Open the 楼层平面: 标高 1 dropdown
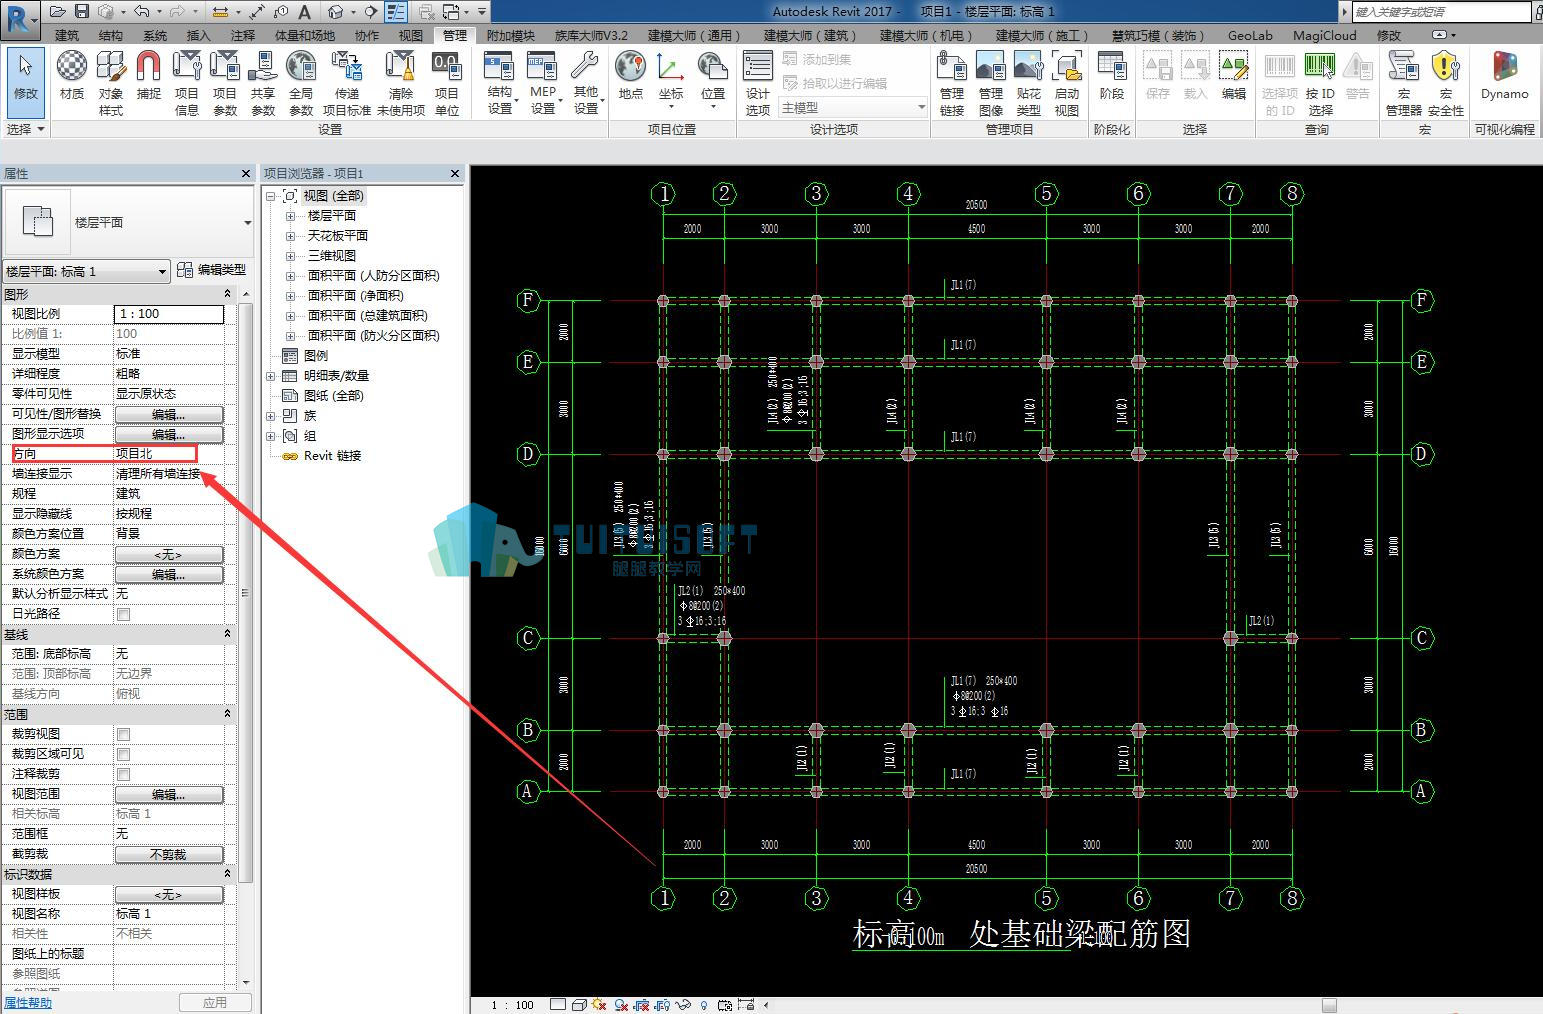The image size is (1543, 1014). pos(86,271)
